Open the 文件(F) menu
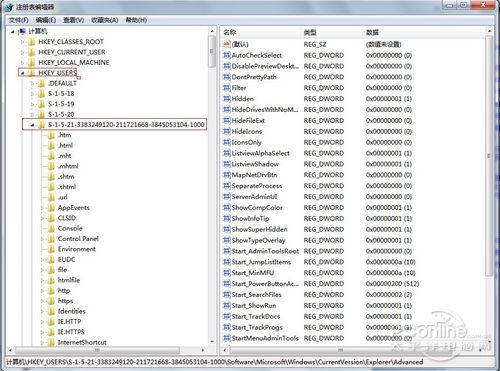 click(18, 20)
